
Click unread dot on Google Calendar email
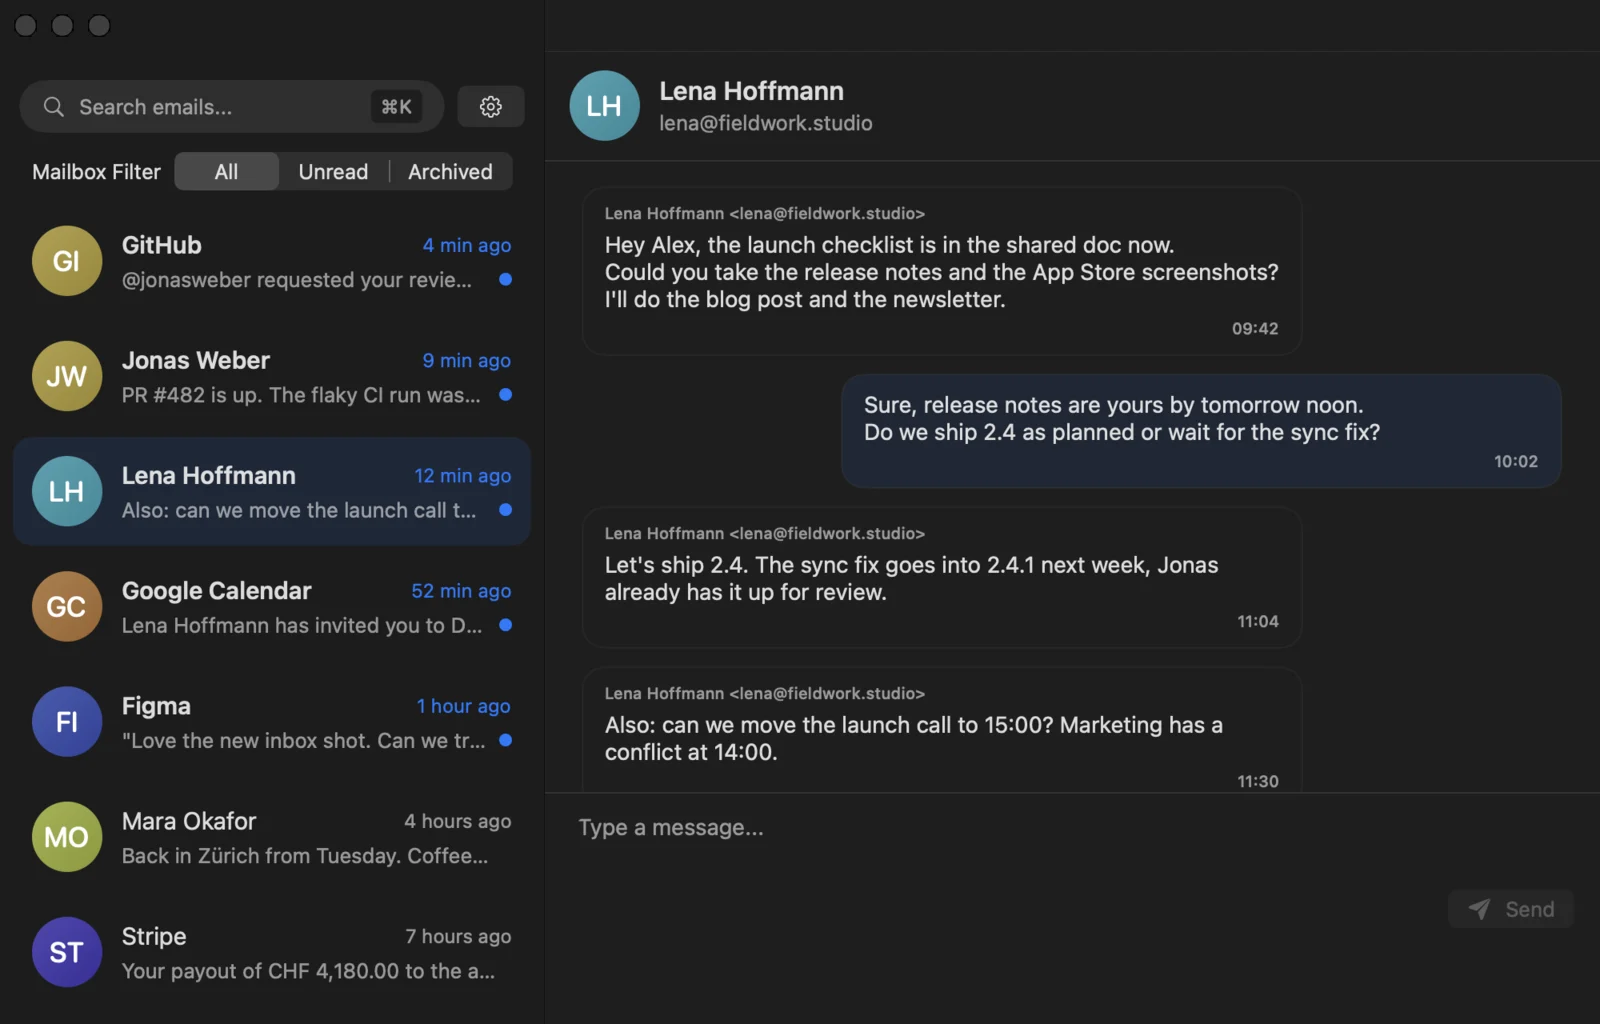pyautogui.click(x=505, y=625)
